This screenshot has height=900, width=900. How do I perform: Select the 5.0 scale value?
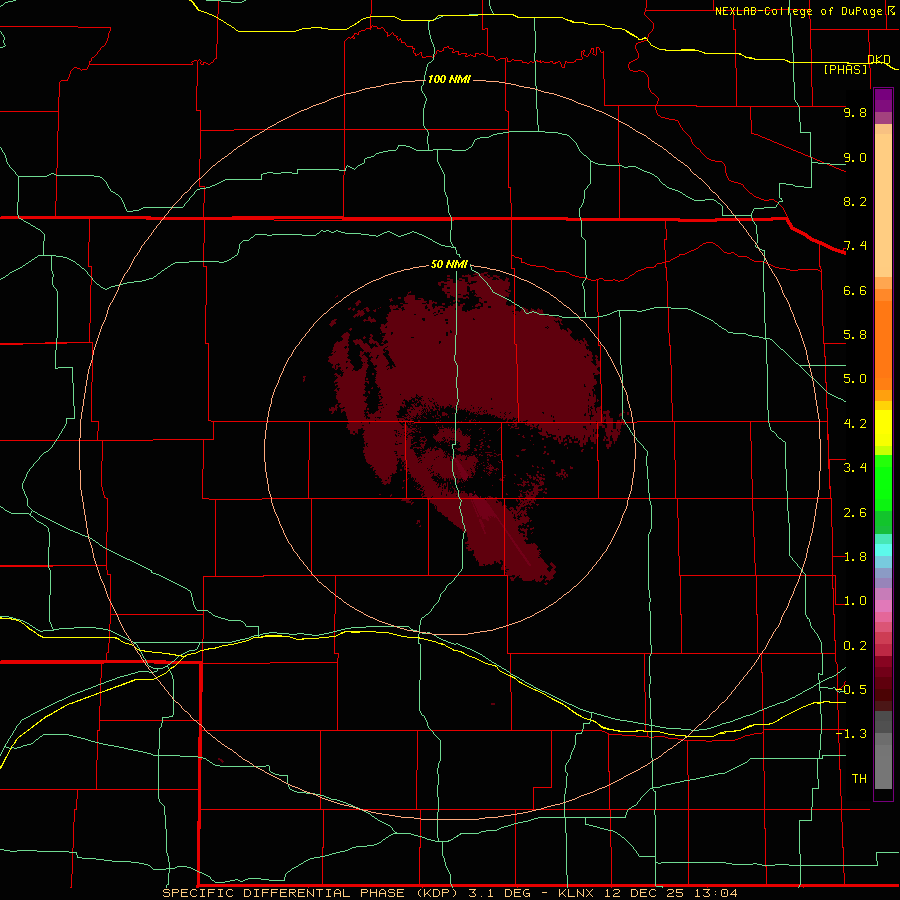coord(855,379)
